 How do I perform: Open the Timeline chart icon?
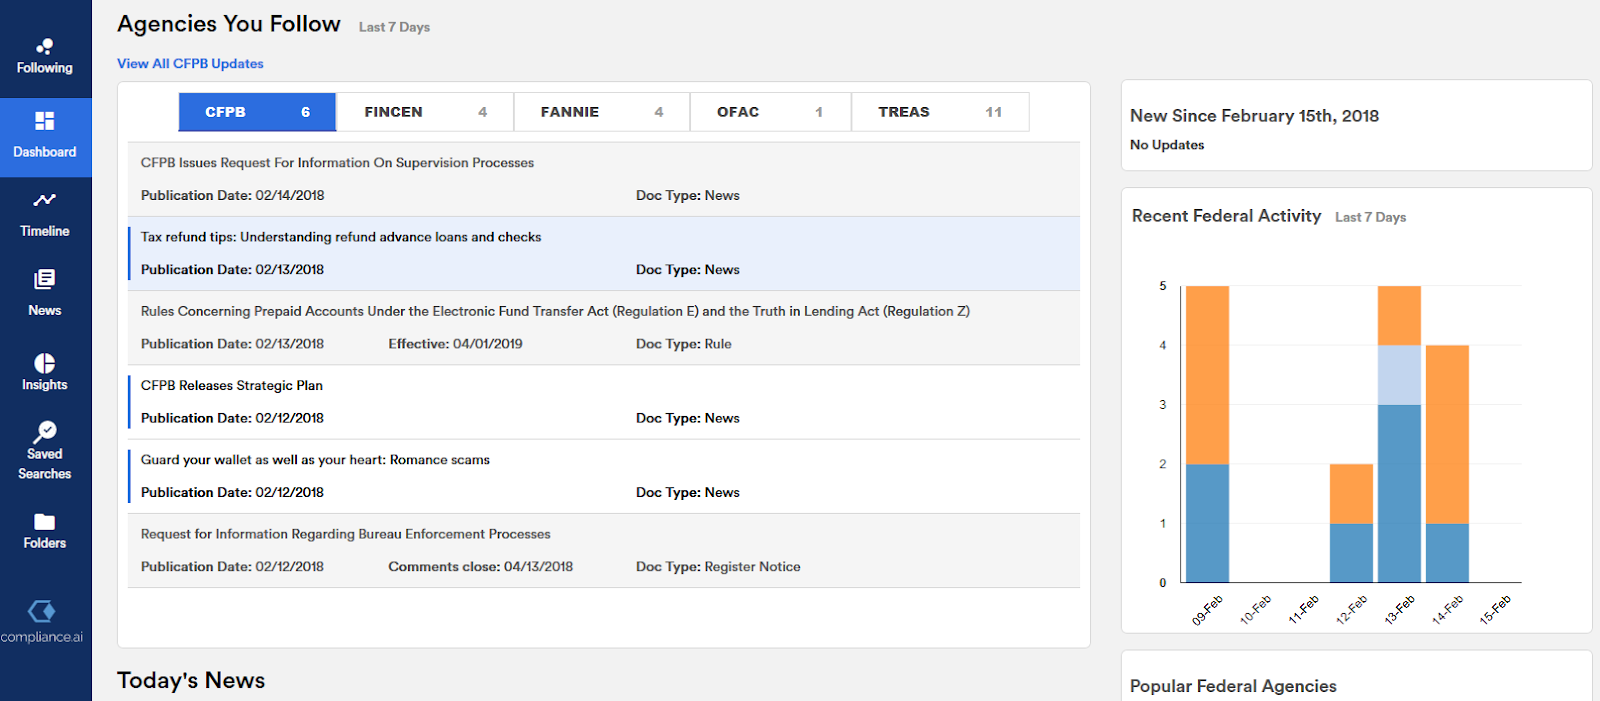[45, 200]
